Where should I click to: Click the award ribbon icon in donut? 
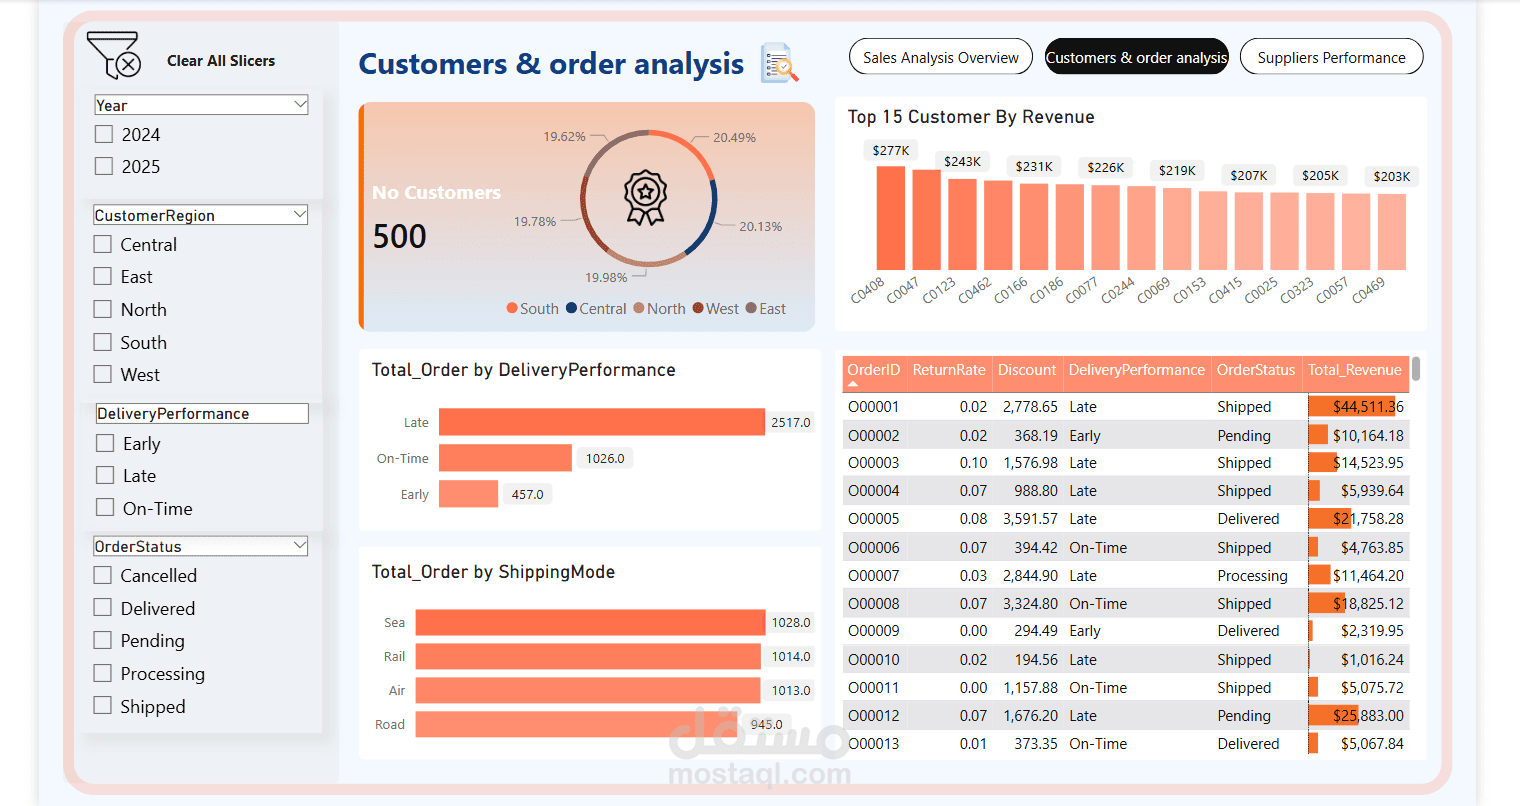(646, 197)
